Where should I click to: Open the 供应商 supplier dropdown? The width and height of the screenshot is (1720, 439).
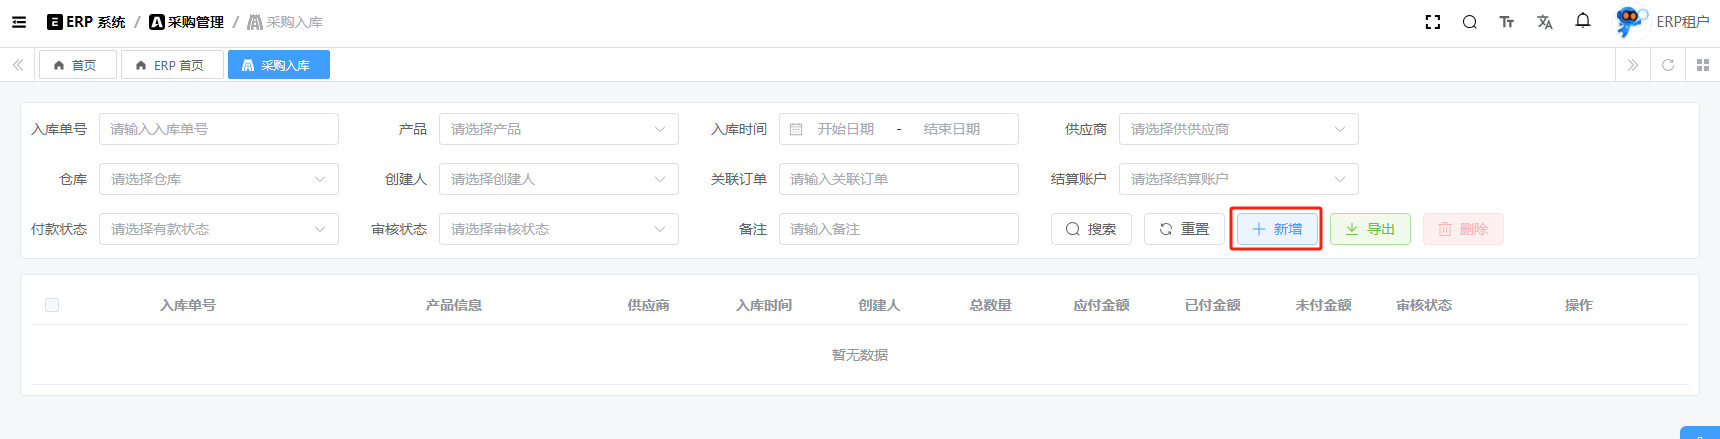pos(1238,129)
